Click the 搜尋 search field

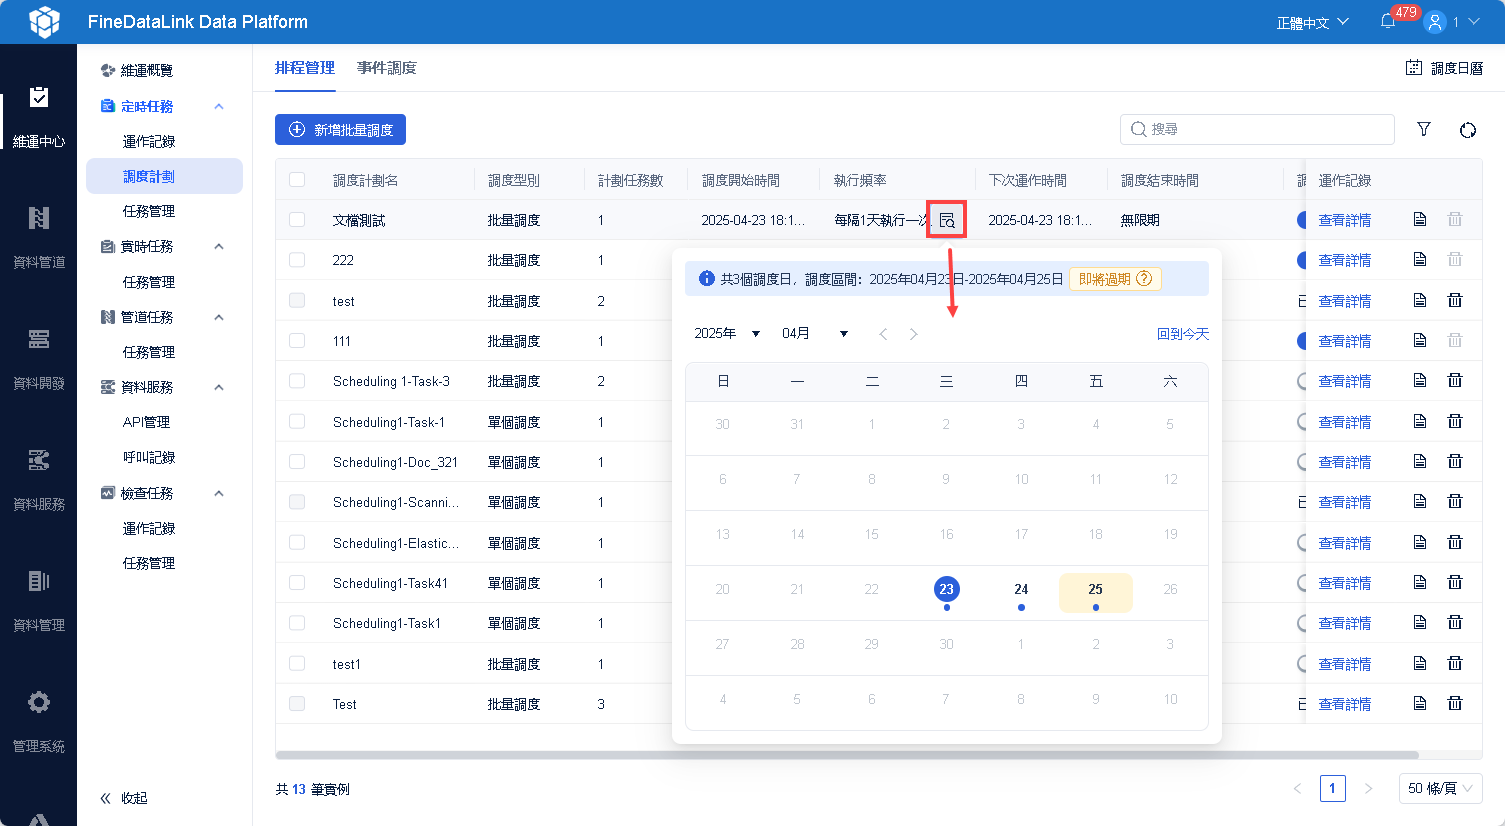tap(1257, 129)
